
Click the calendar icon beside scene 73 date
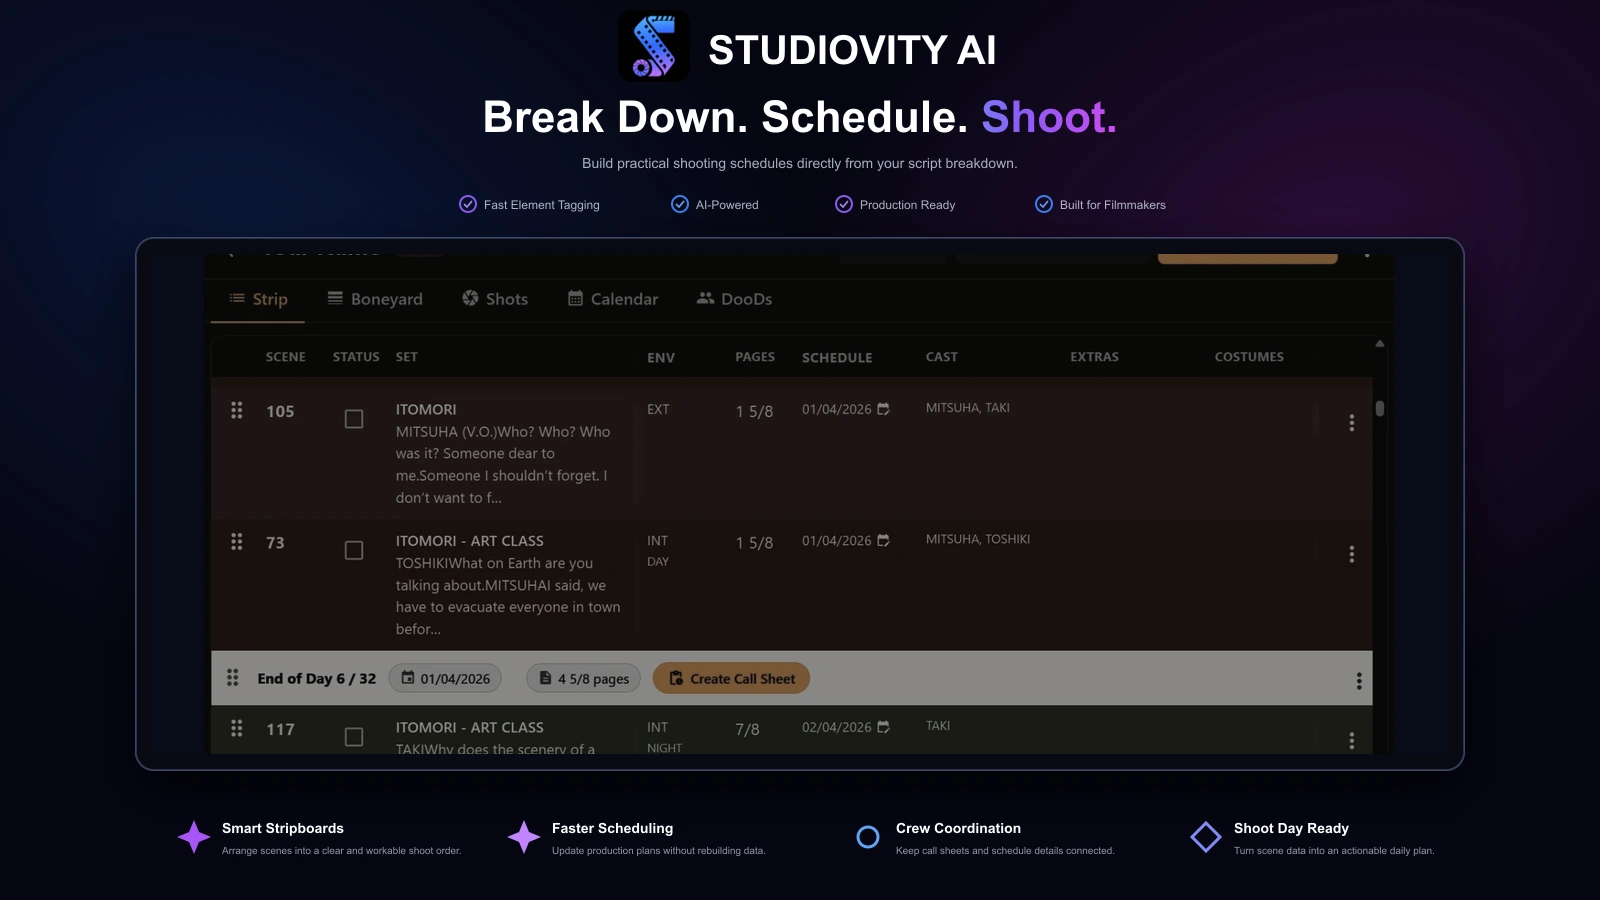tap(883, 540)
